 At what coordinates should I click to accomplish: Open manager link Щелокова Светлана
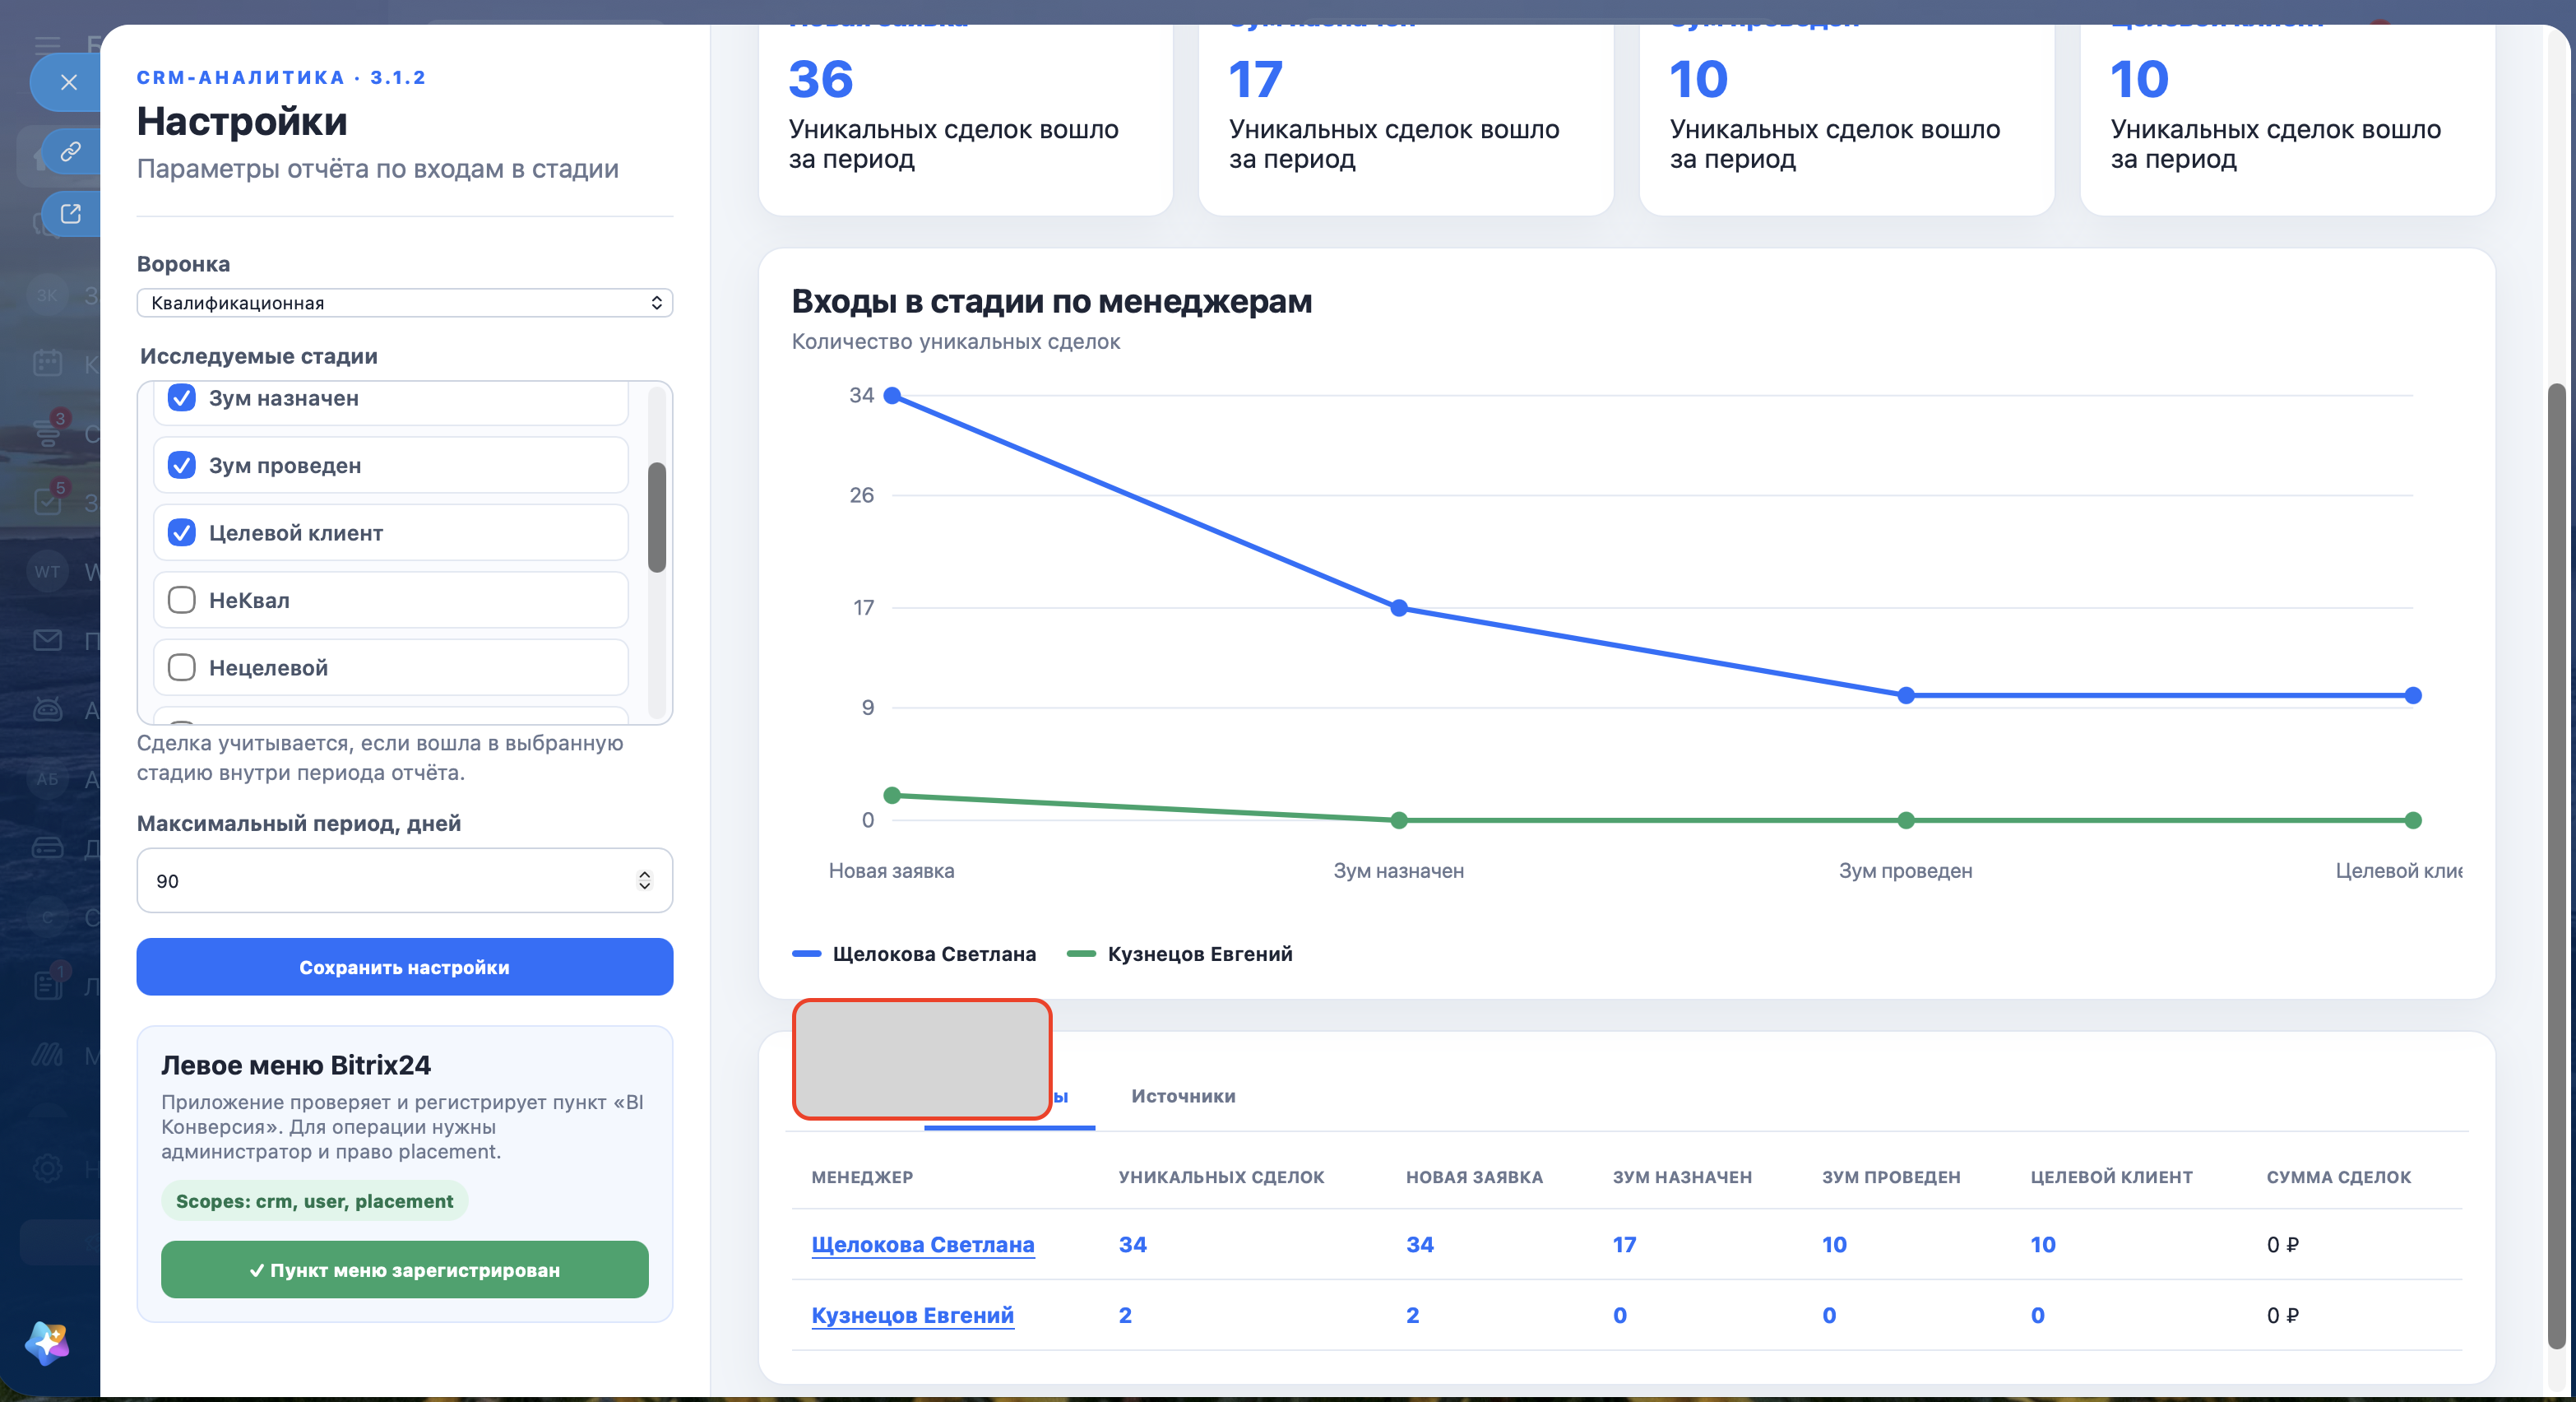tap(922, 1245)
